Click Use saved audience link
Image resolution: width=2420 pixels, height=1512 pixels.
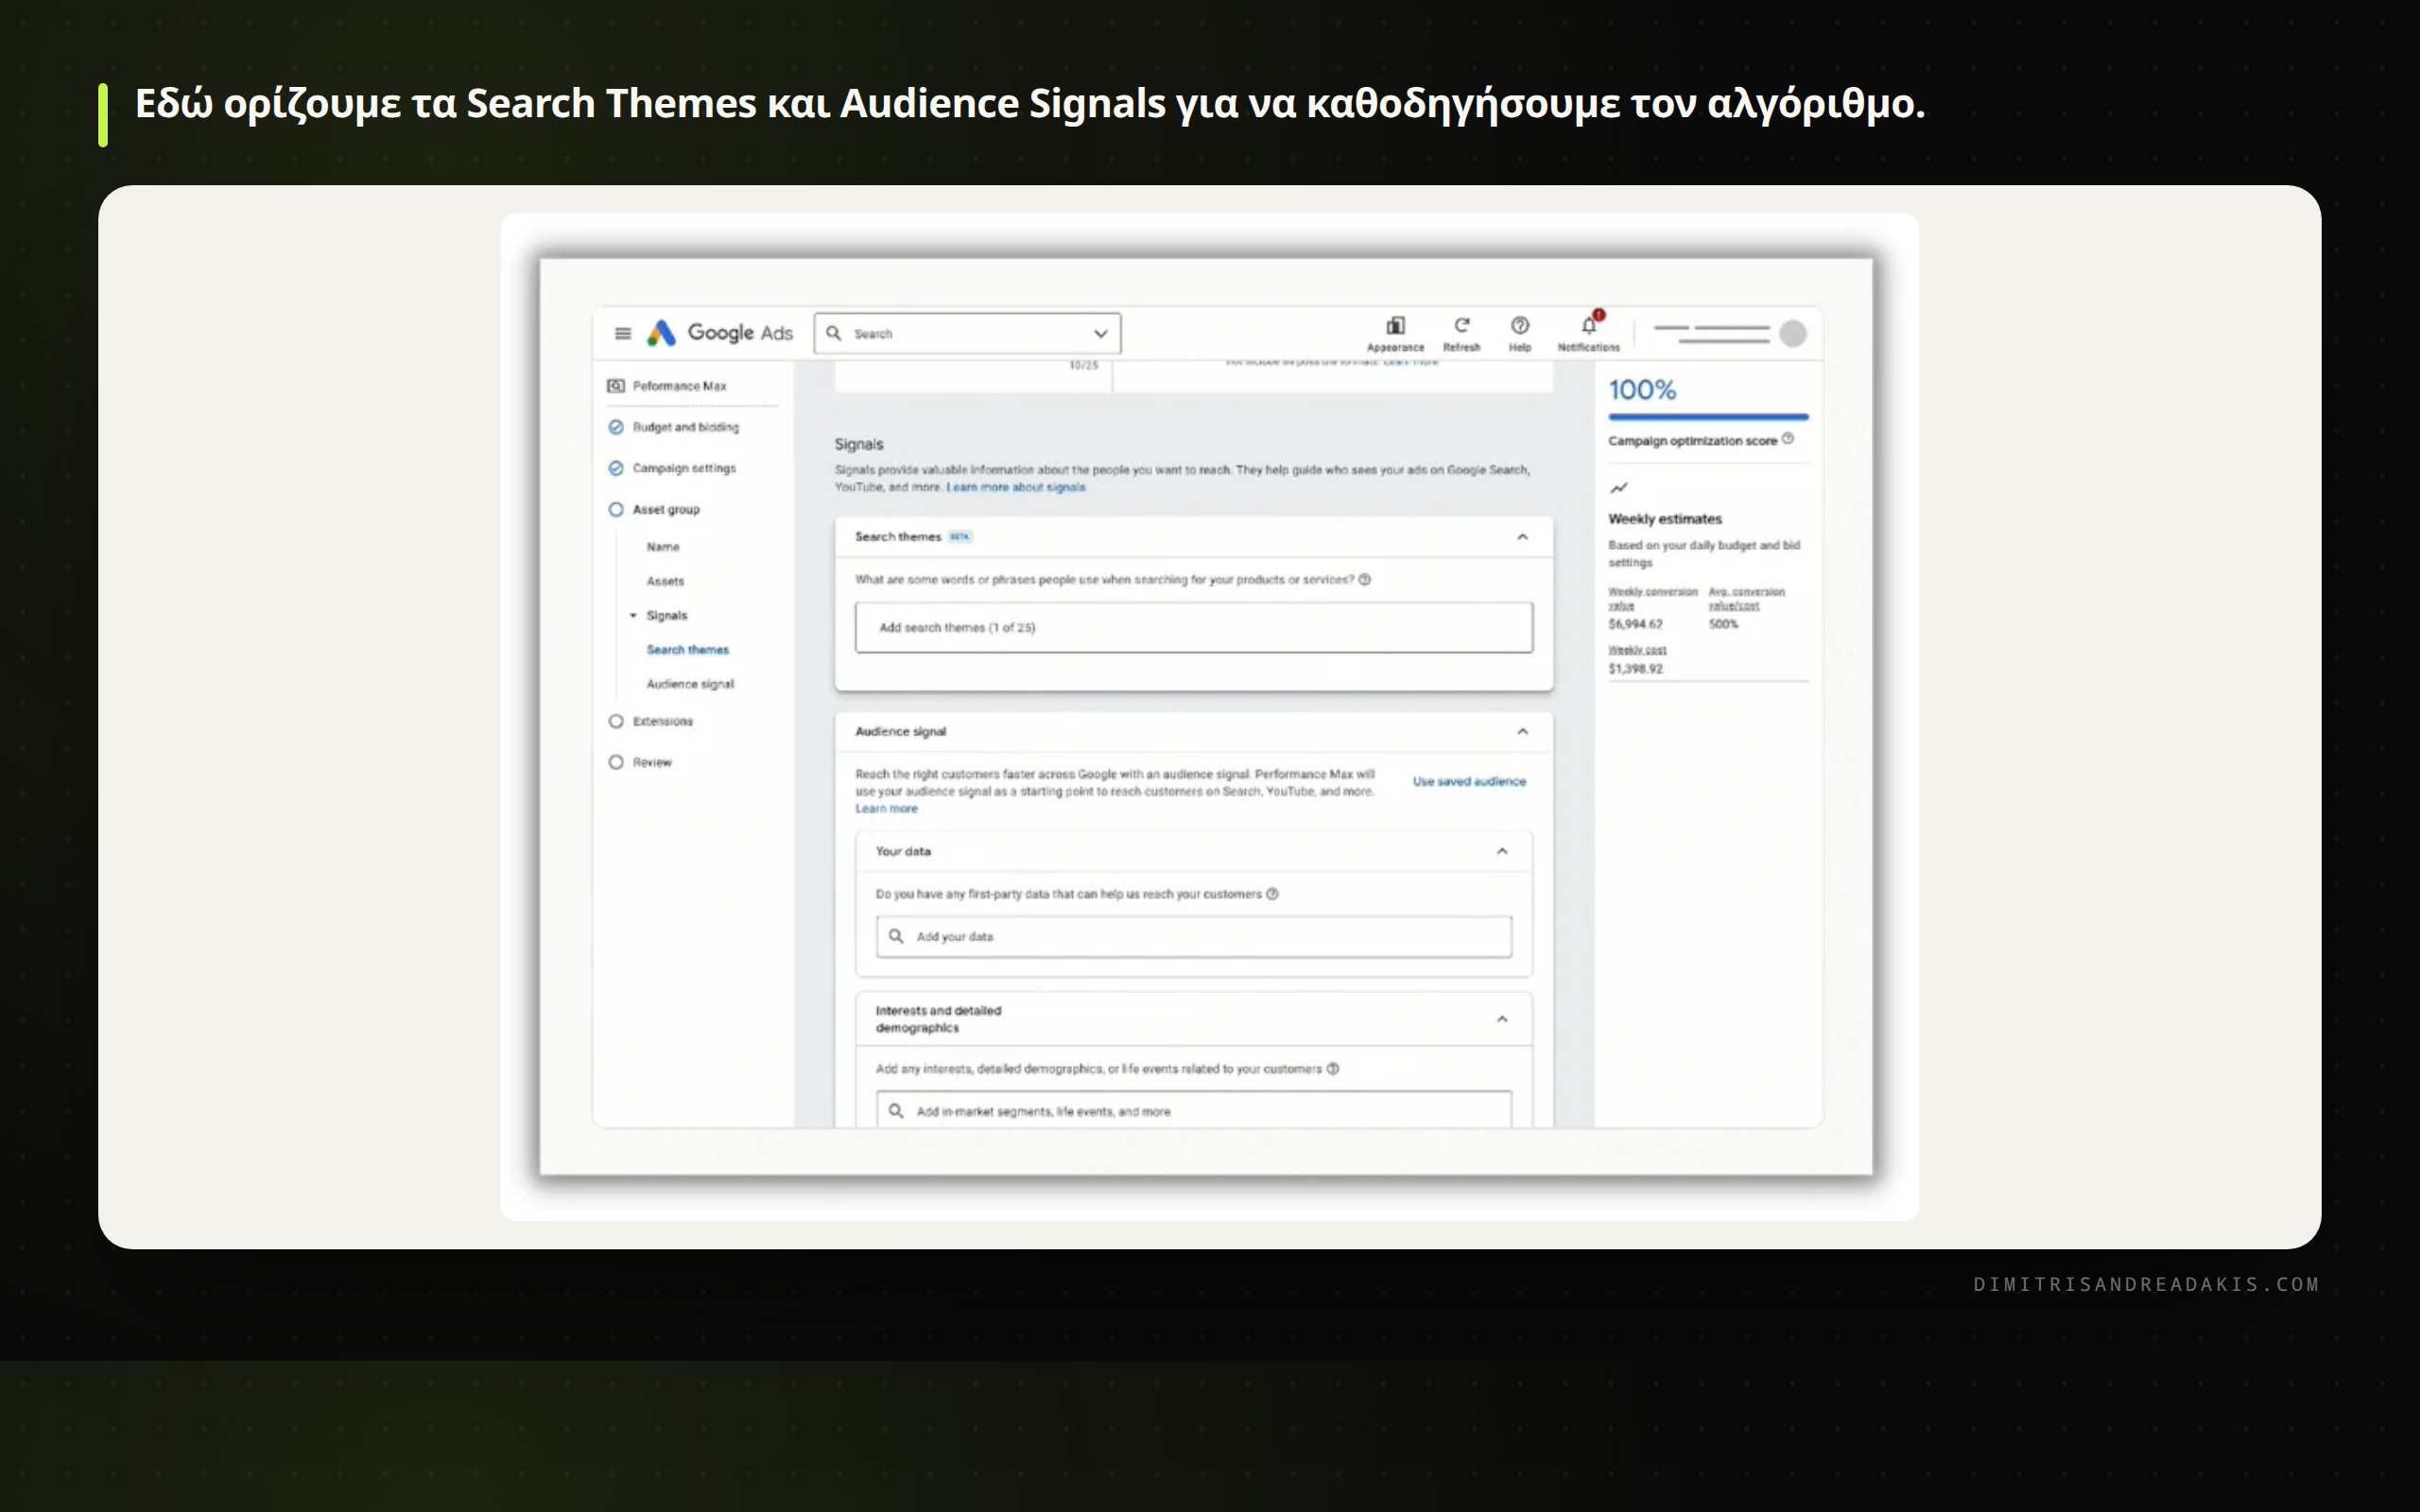1469,781
